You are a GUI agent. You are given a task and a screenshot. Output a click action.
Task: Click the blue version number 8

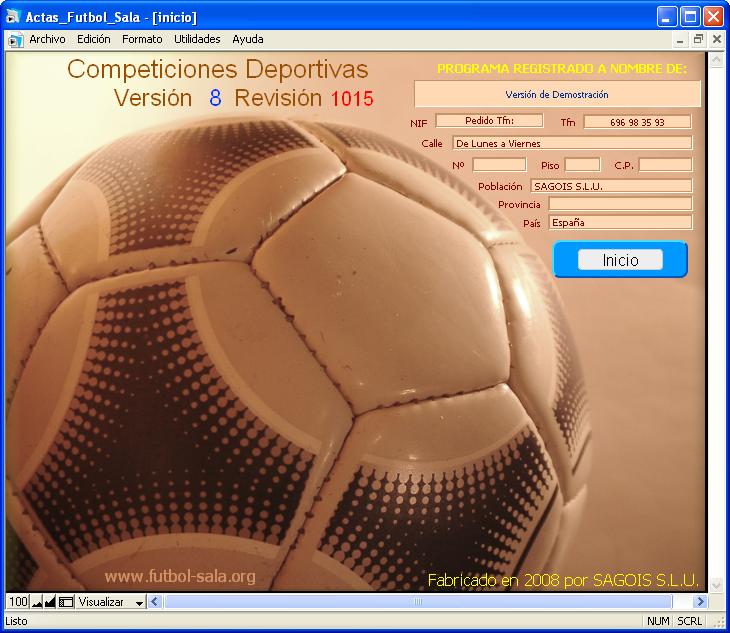pyautogui.click(x=215, y=98)
